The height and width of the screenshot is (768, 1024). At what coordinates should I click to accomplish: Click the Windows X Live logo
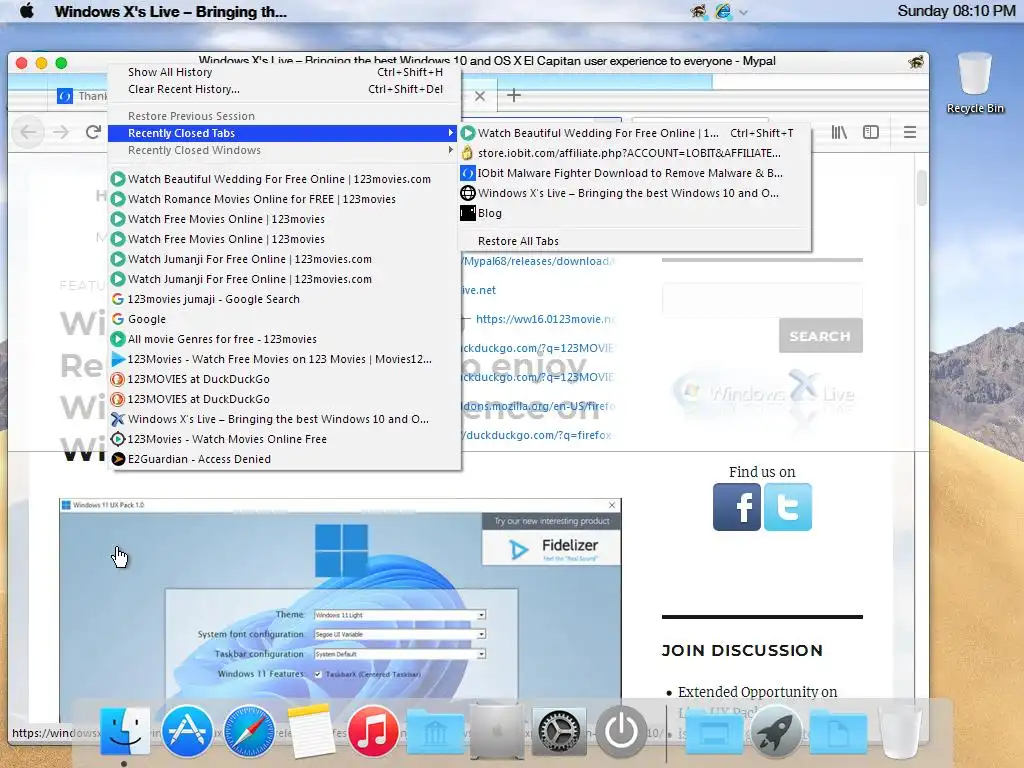[762, 394]
